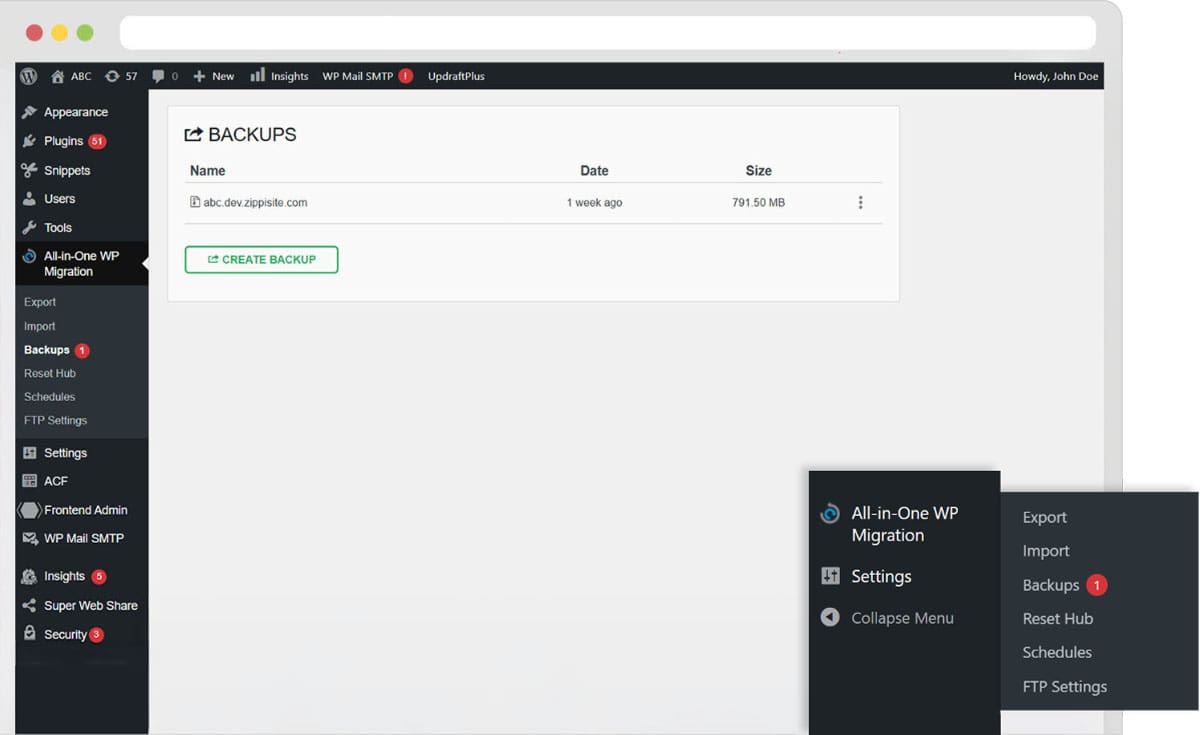Select Backups in the left sidebar submenu
This screenshot has height=735, width=1200.
click(47, 350)
